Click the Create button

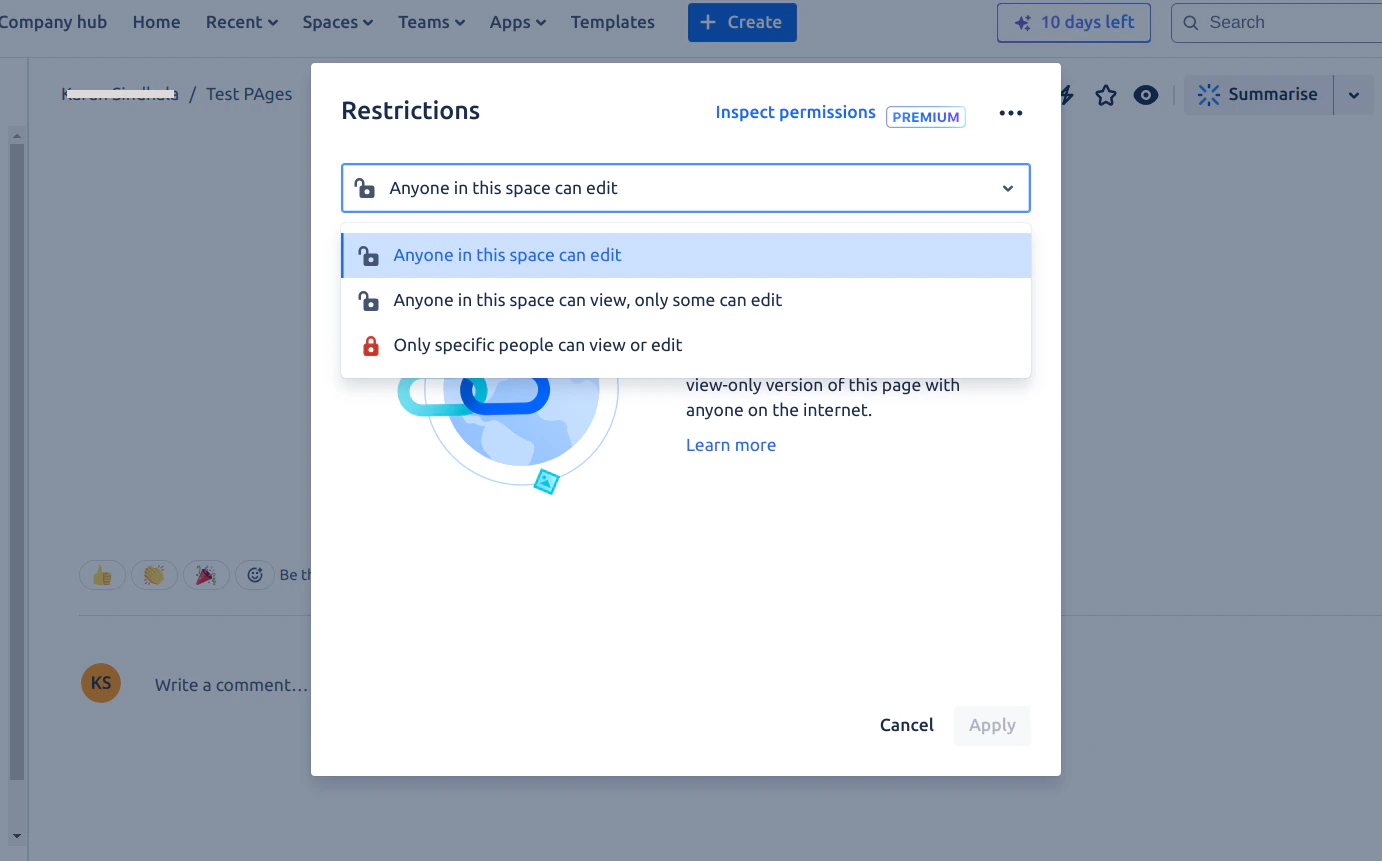742,21
